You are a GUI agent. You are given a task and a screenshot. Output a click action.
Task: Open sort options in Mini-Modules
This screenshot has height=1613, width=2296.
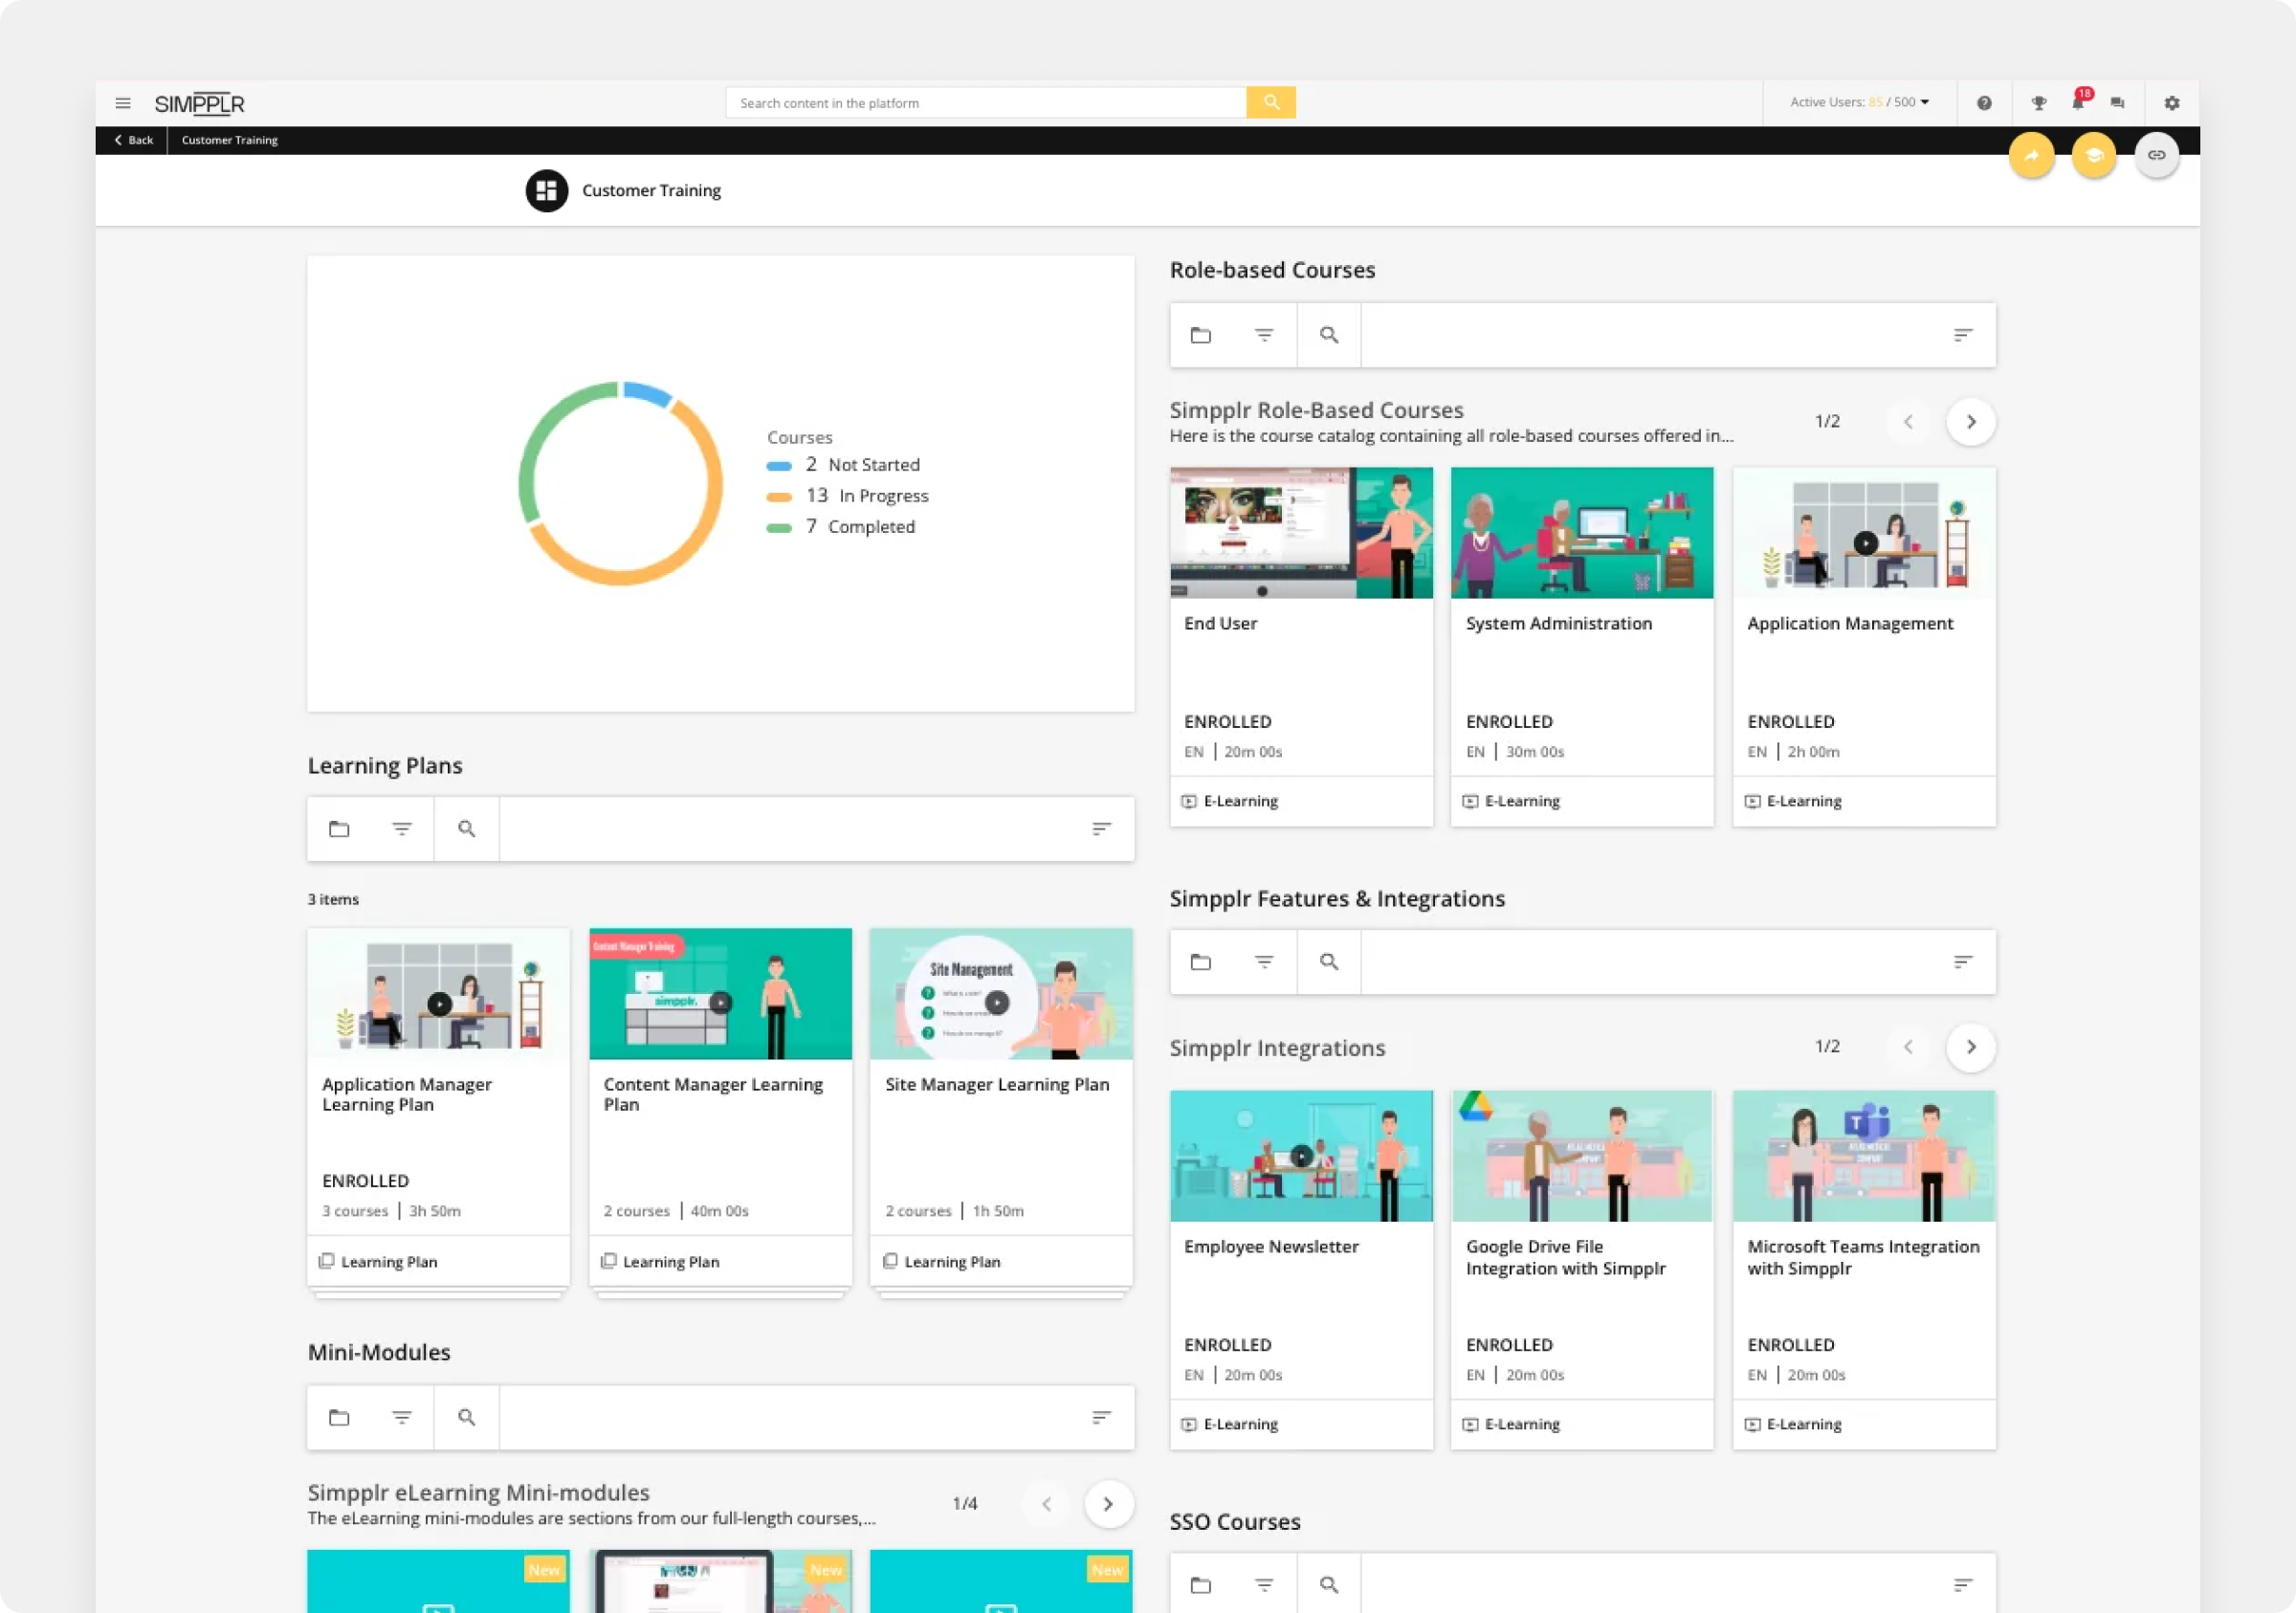coord(1101,1418)
